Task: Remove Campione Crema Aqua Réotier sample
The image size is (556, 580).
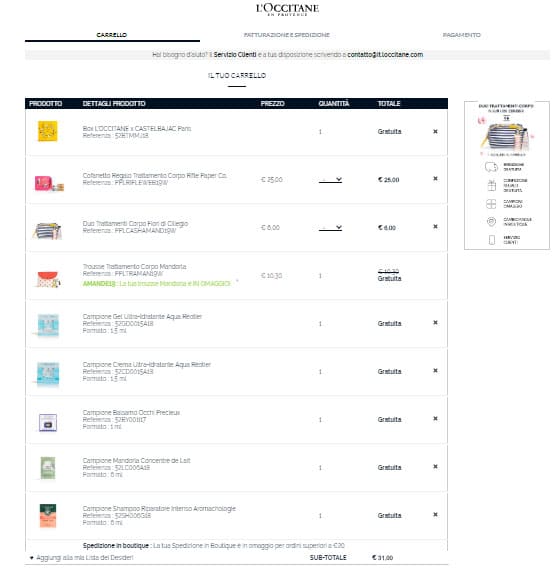Action: point(435,370)
